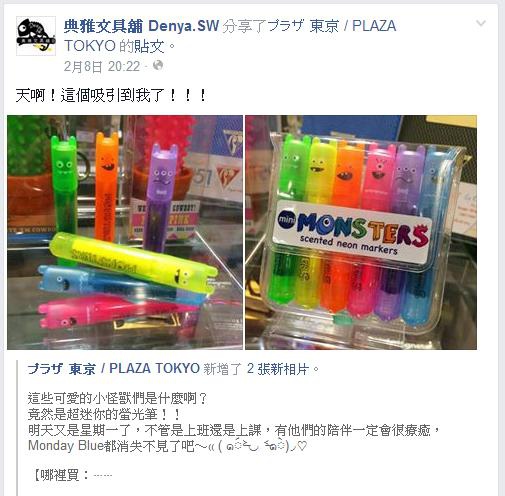
Task: Click the caption 天啊！這個吸引到我了
Action: [111, 96]
